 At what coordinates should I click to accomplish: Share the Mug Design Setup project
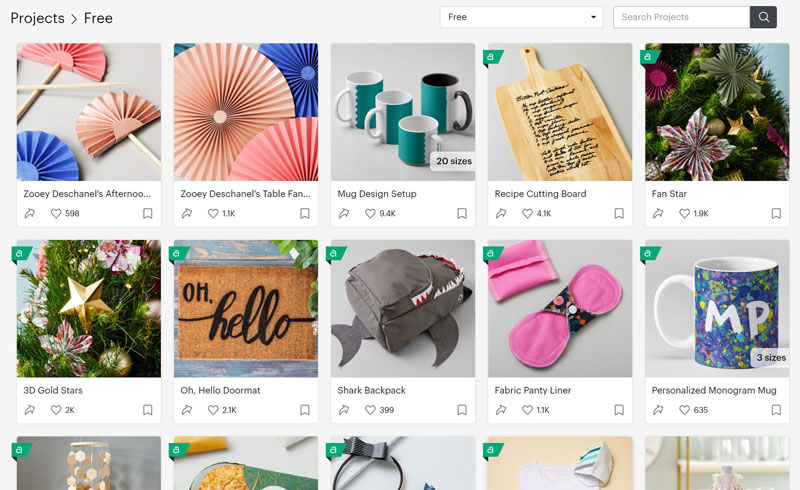pos(344,213)
